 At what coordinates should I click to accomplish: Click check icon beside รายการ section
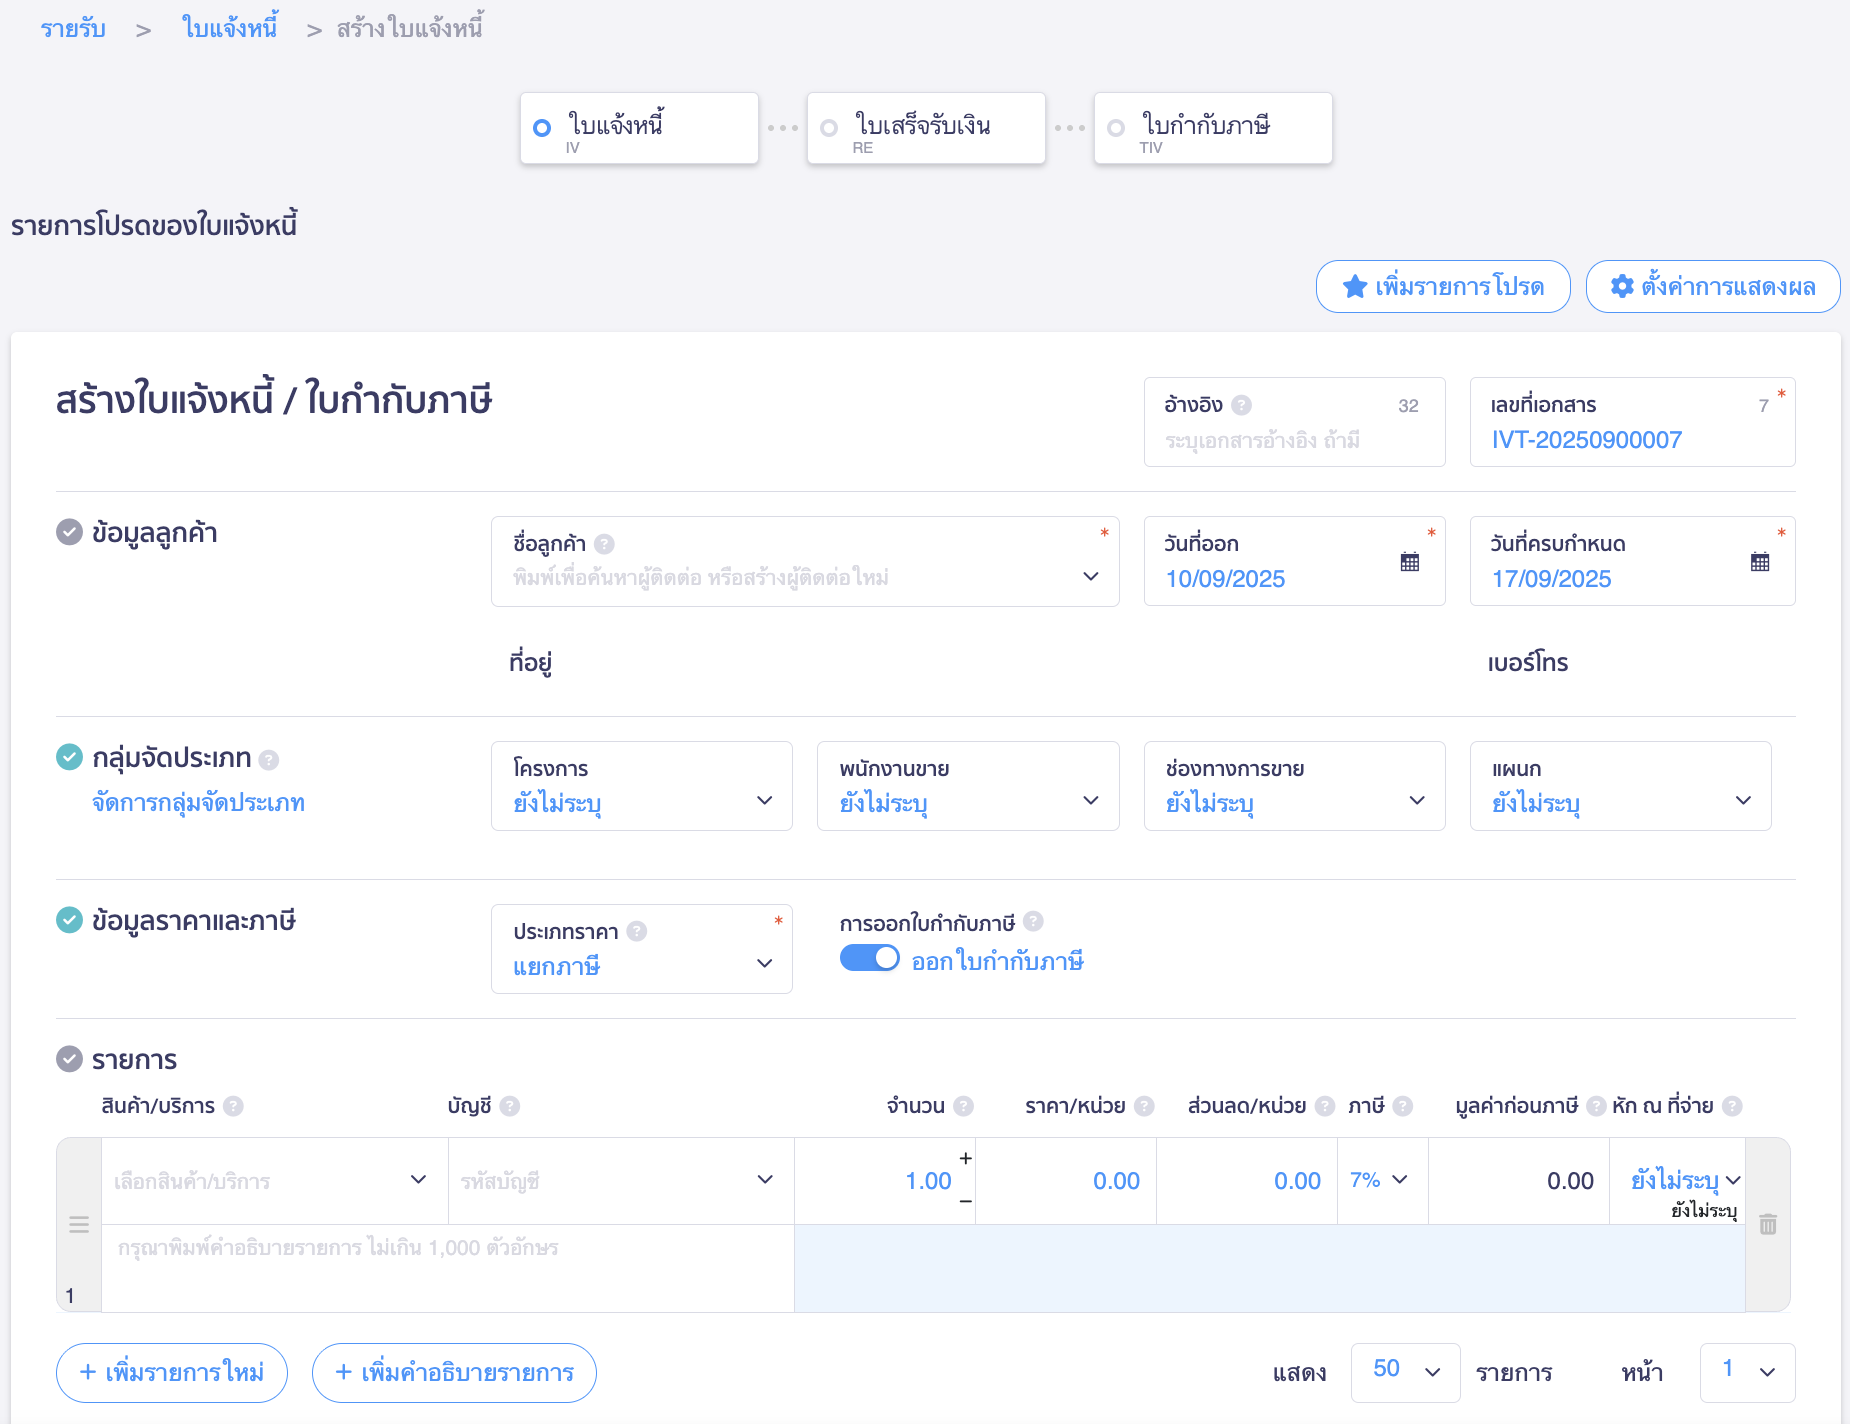(69, 1058)
